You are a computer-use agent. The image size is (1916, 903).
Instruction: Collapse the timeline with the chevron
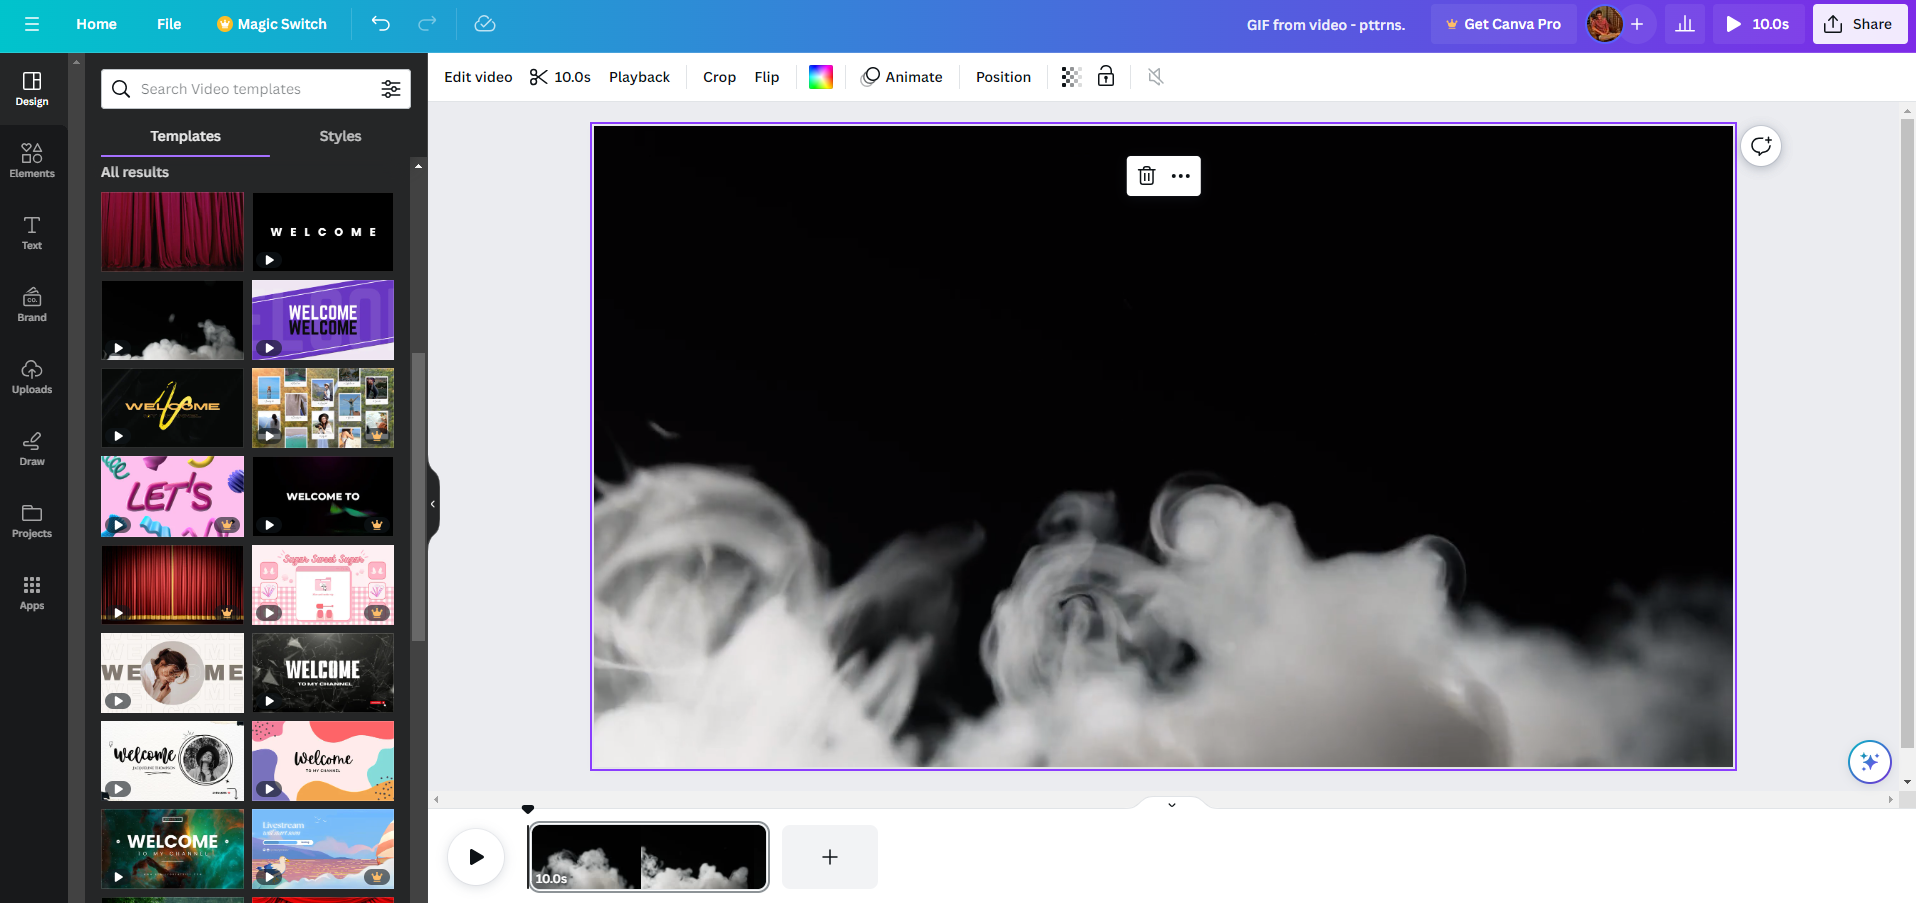point(1172,804)
